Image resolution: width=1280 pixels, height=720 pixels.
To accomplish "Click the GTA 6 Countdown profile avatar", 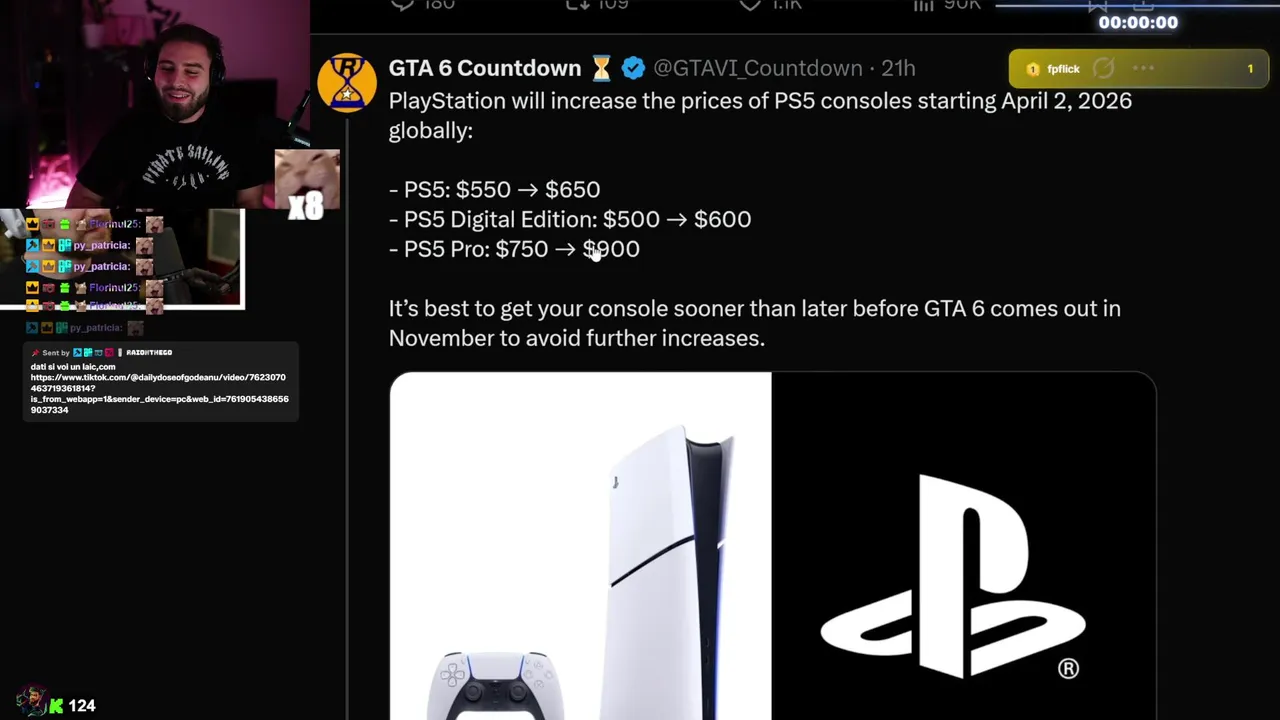I will tap(346, 83).
